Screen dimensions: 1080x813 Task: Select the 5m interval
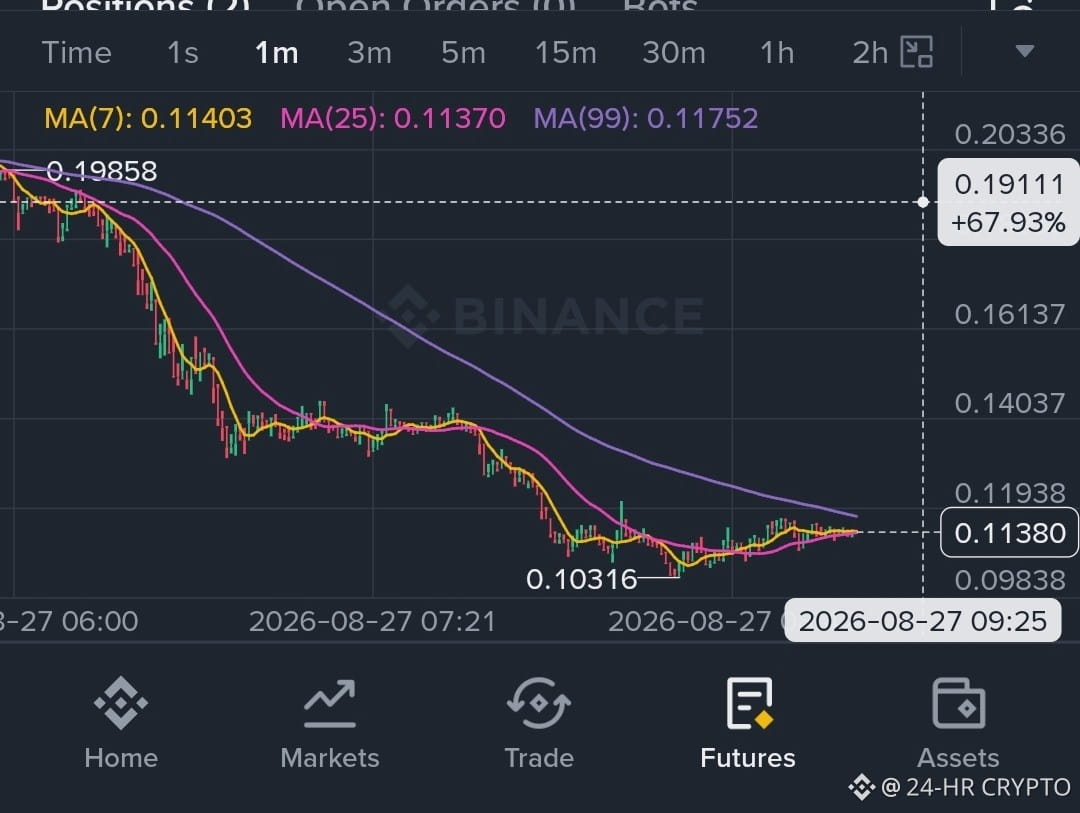coord(464,53)
